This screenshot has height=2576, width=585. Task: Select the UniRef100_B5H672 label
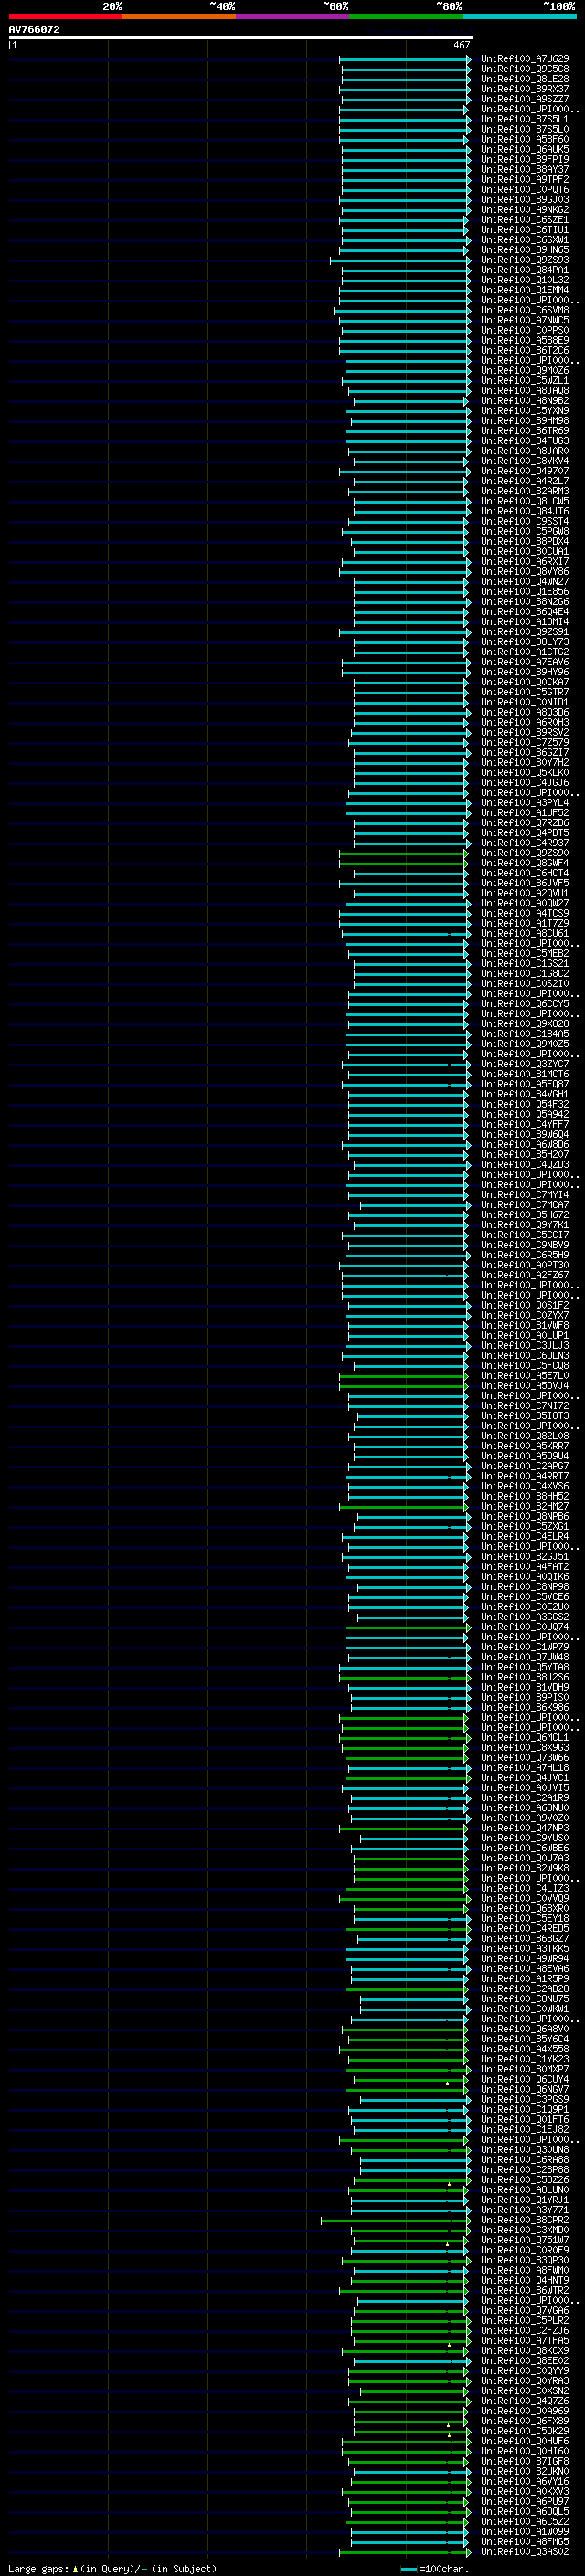(x=525, y=1214)
